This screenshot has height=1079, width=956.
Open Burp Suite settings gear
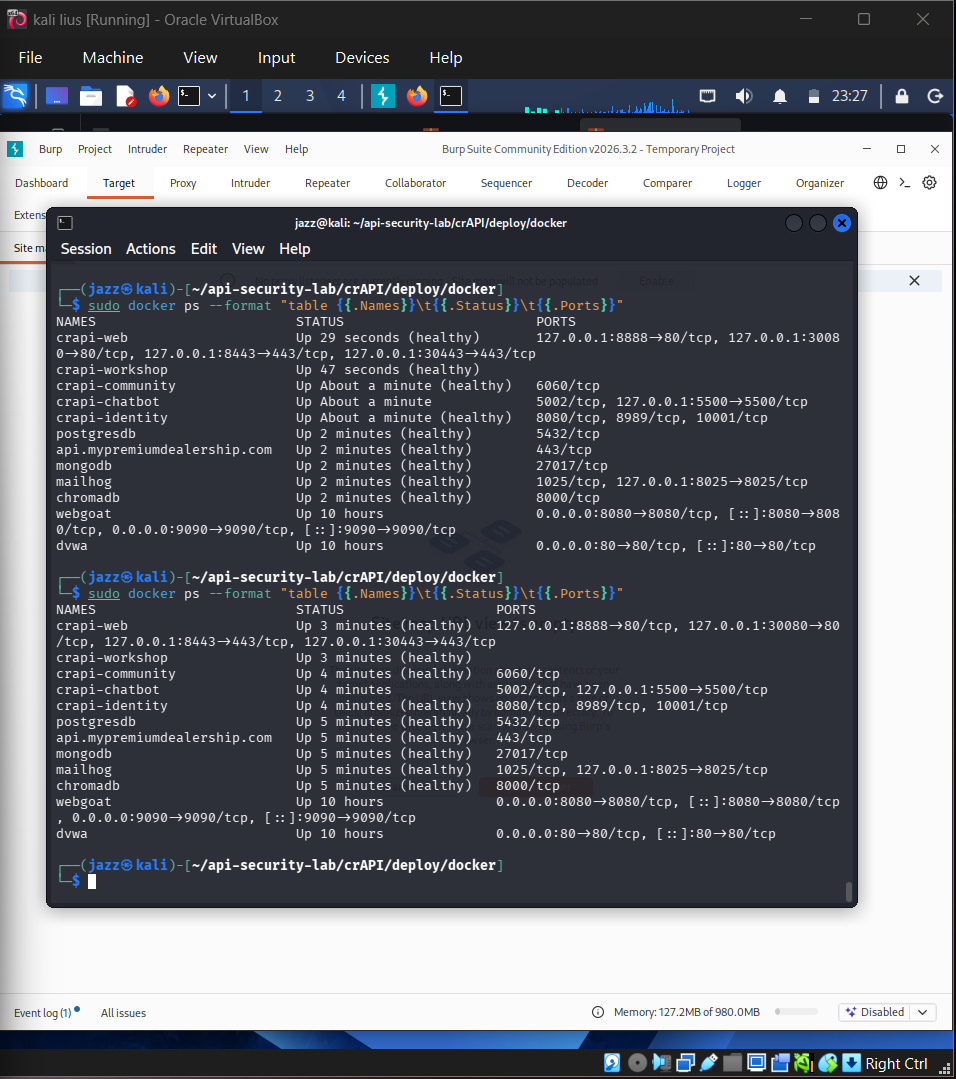point(929,182)
